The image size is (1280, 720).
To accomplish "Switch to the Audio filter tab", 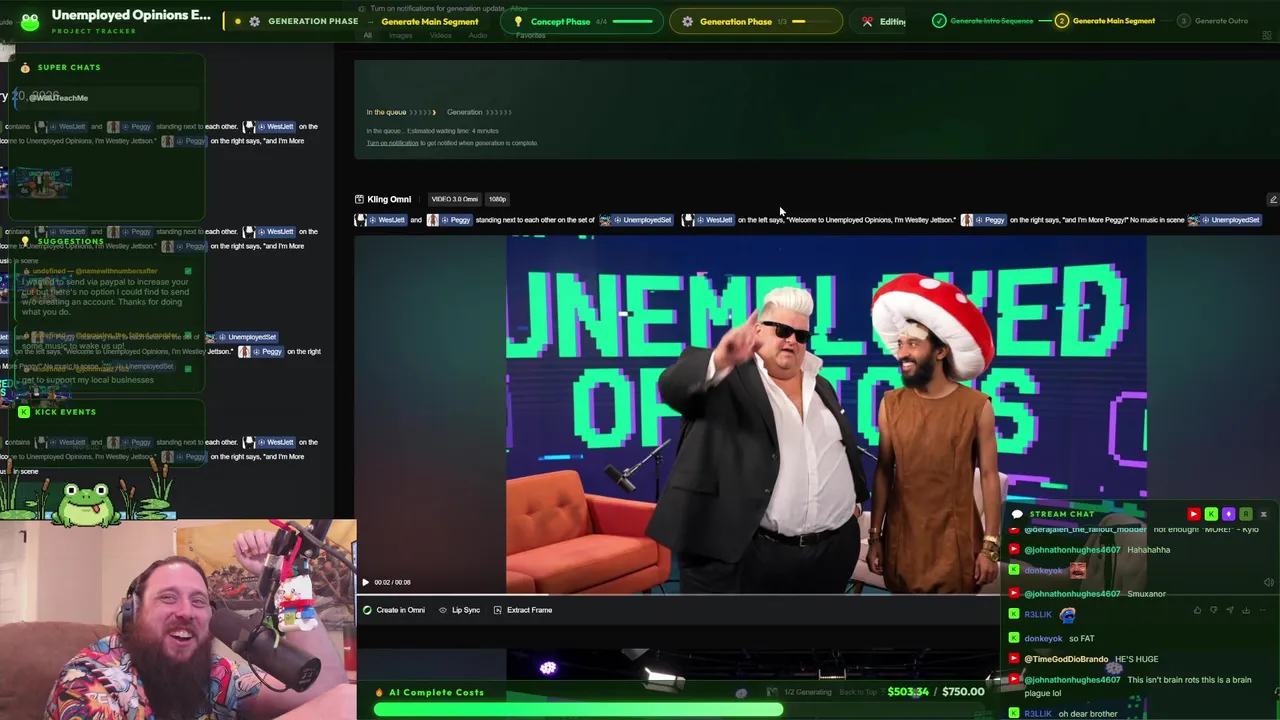I will click(x=478, y=35).
